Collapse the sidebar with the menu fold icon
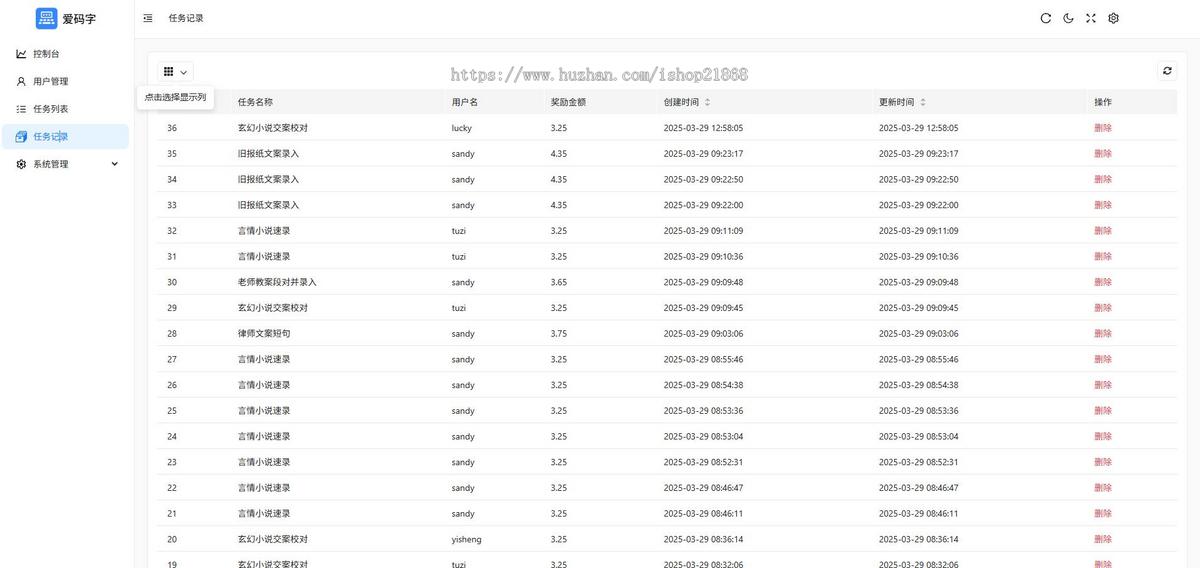Image resolution: width=1200 pixels, height=568 pixels. [x=148, y=18]
